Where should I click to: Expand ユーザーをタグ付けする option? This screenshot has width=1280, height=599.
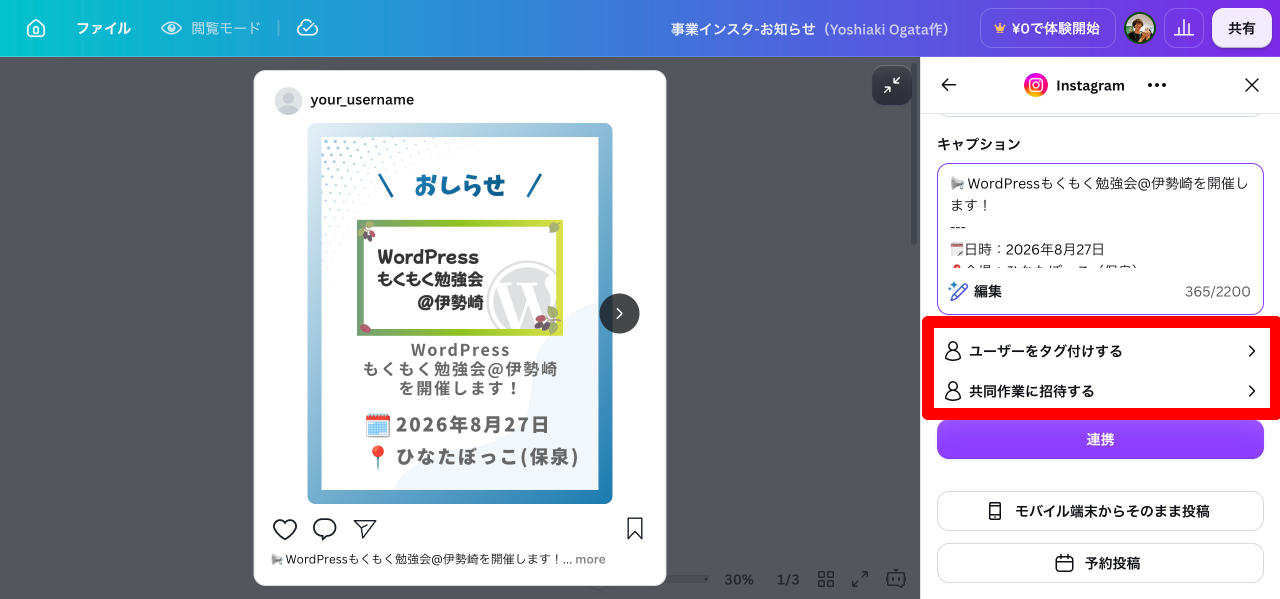pos(1101,351)
